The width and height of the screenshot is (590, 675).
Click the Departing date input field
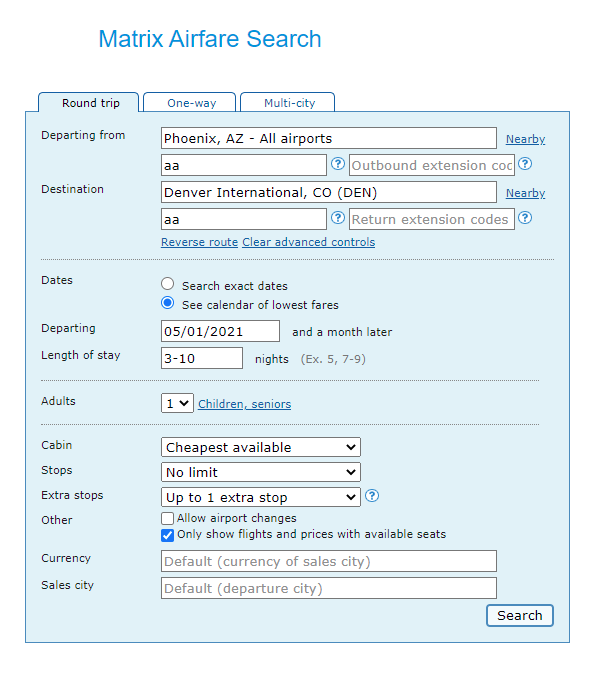point(220,331)
